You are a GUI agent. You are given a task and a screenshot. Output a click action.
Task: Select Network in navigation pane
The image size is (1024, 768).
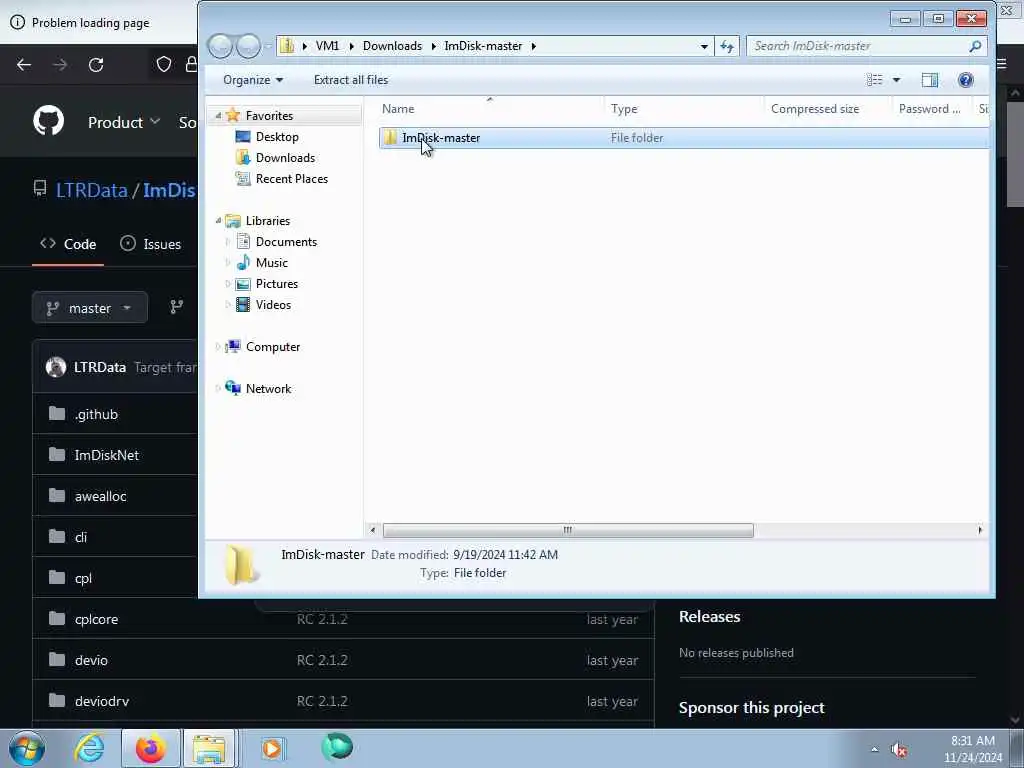click(268, 389)
